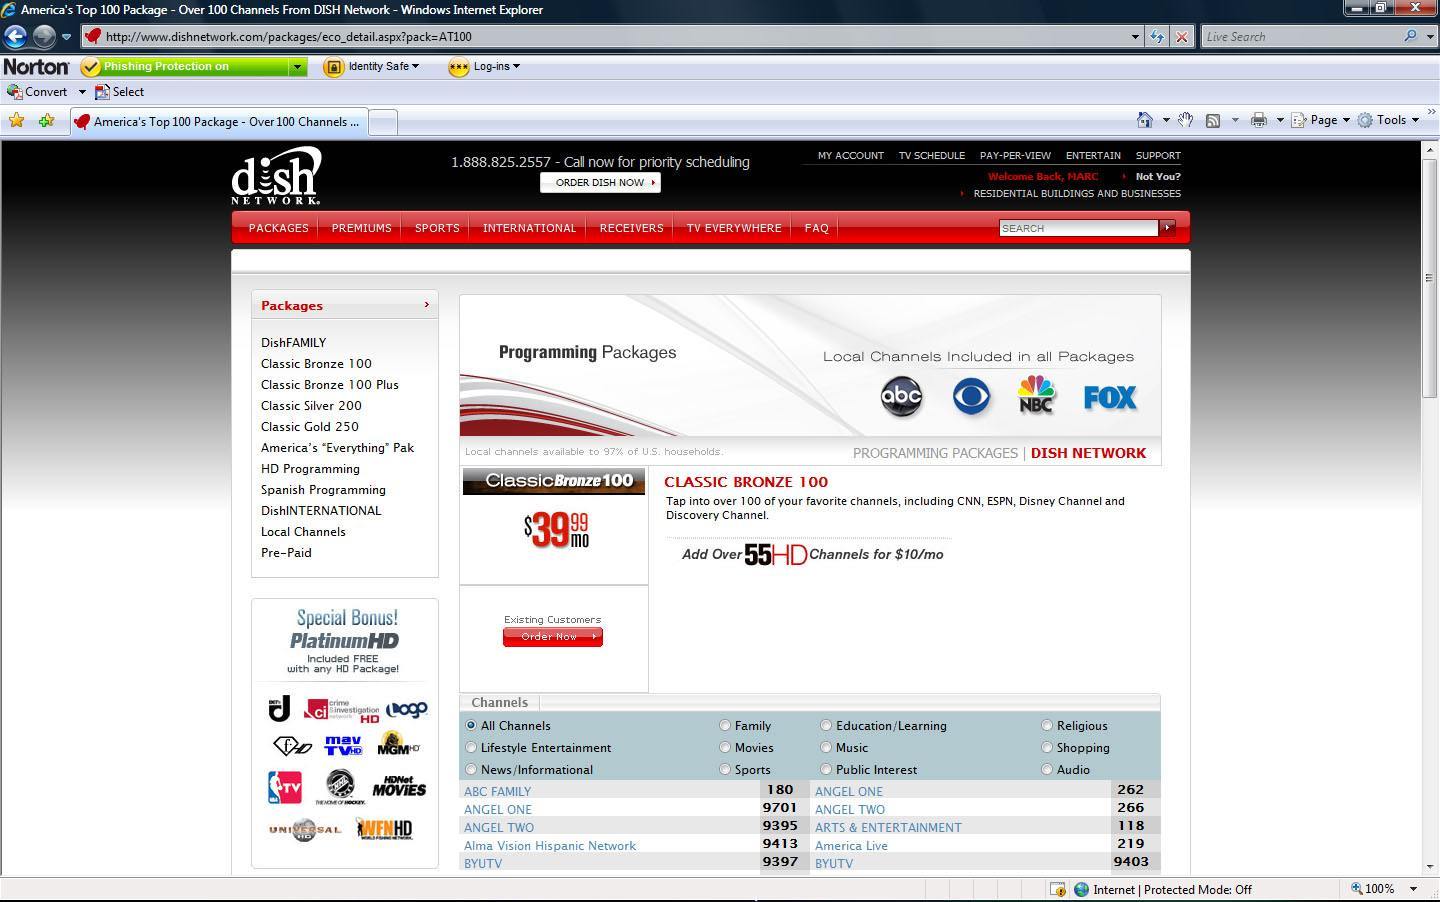
Task: Click the Convert PDF toolbar icon
Action: click(x=14, y=92)
